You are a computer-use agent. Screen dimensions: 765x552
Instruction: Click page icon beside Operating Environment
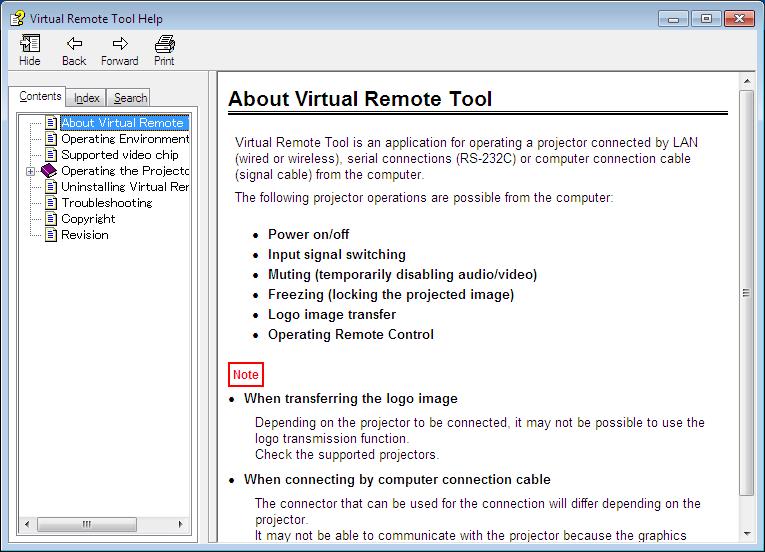pyautogui.click(x=51, y=139)
